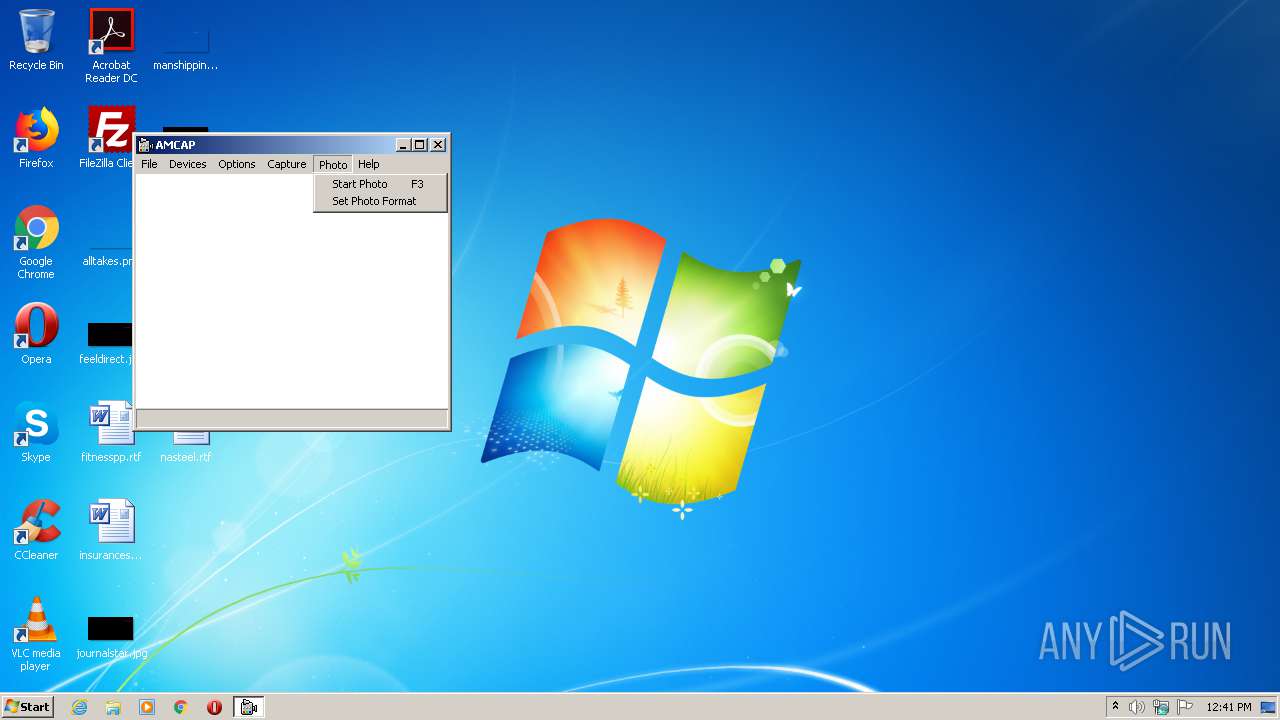This screenshot has height=720, width=1280.
Task: Minimize the AMCAP window
Action: [x=403, y=145]
